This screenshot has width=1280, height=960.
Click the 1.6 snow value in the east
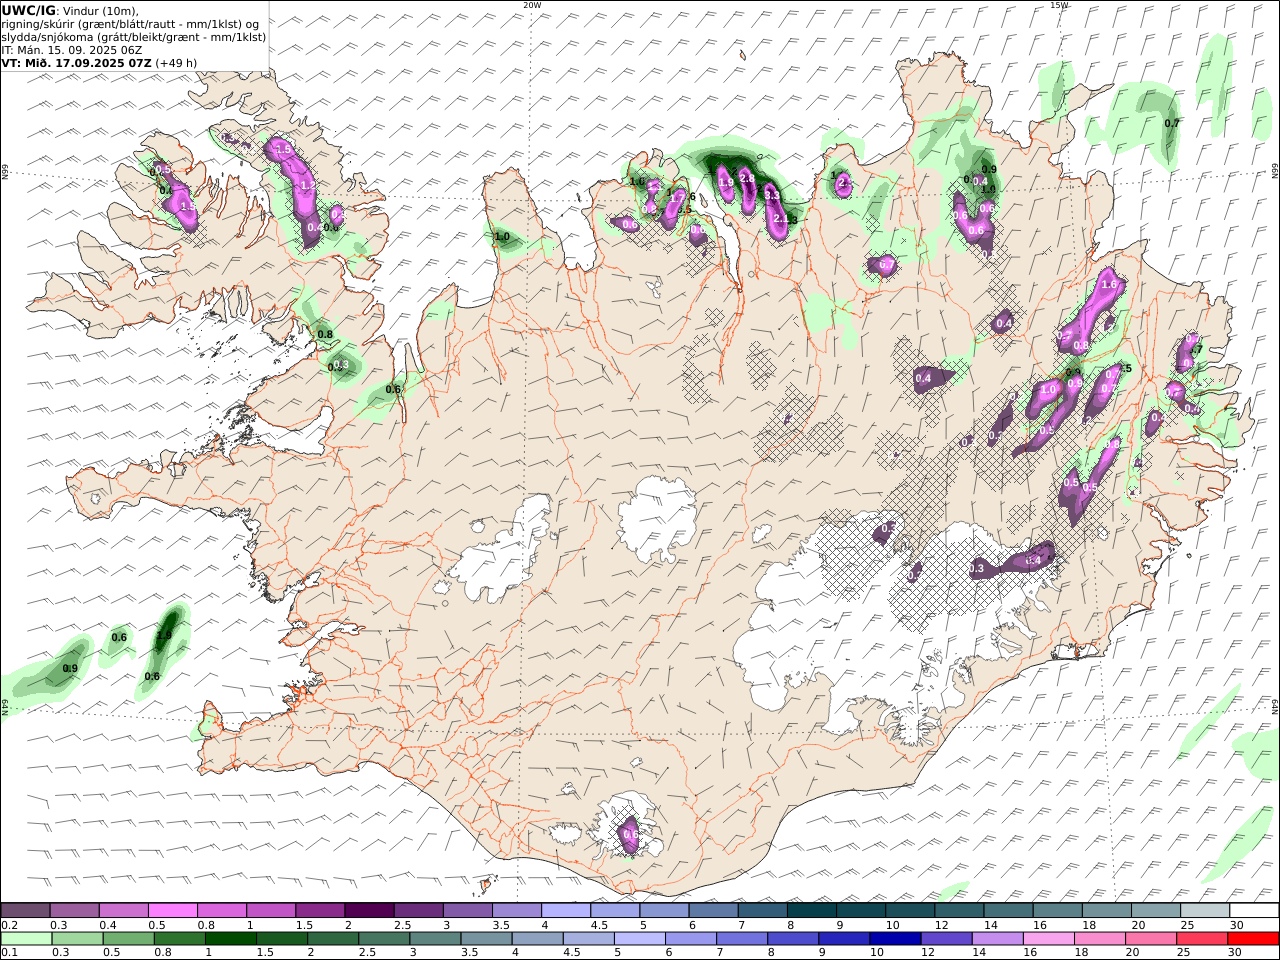(x=1108, y=284)
